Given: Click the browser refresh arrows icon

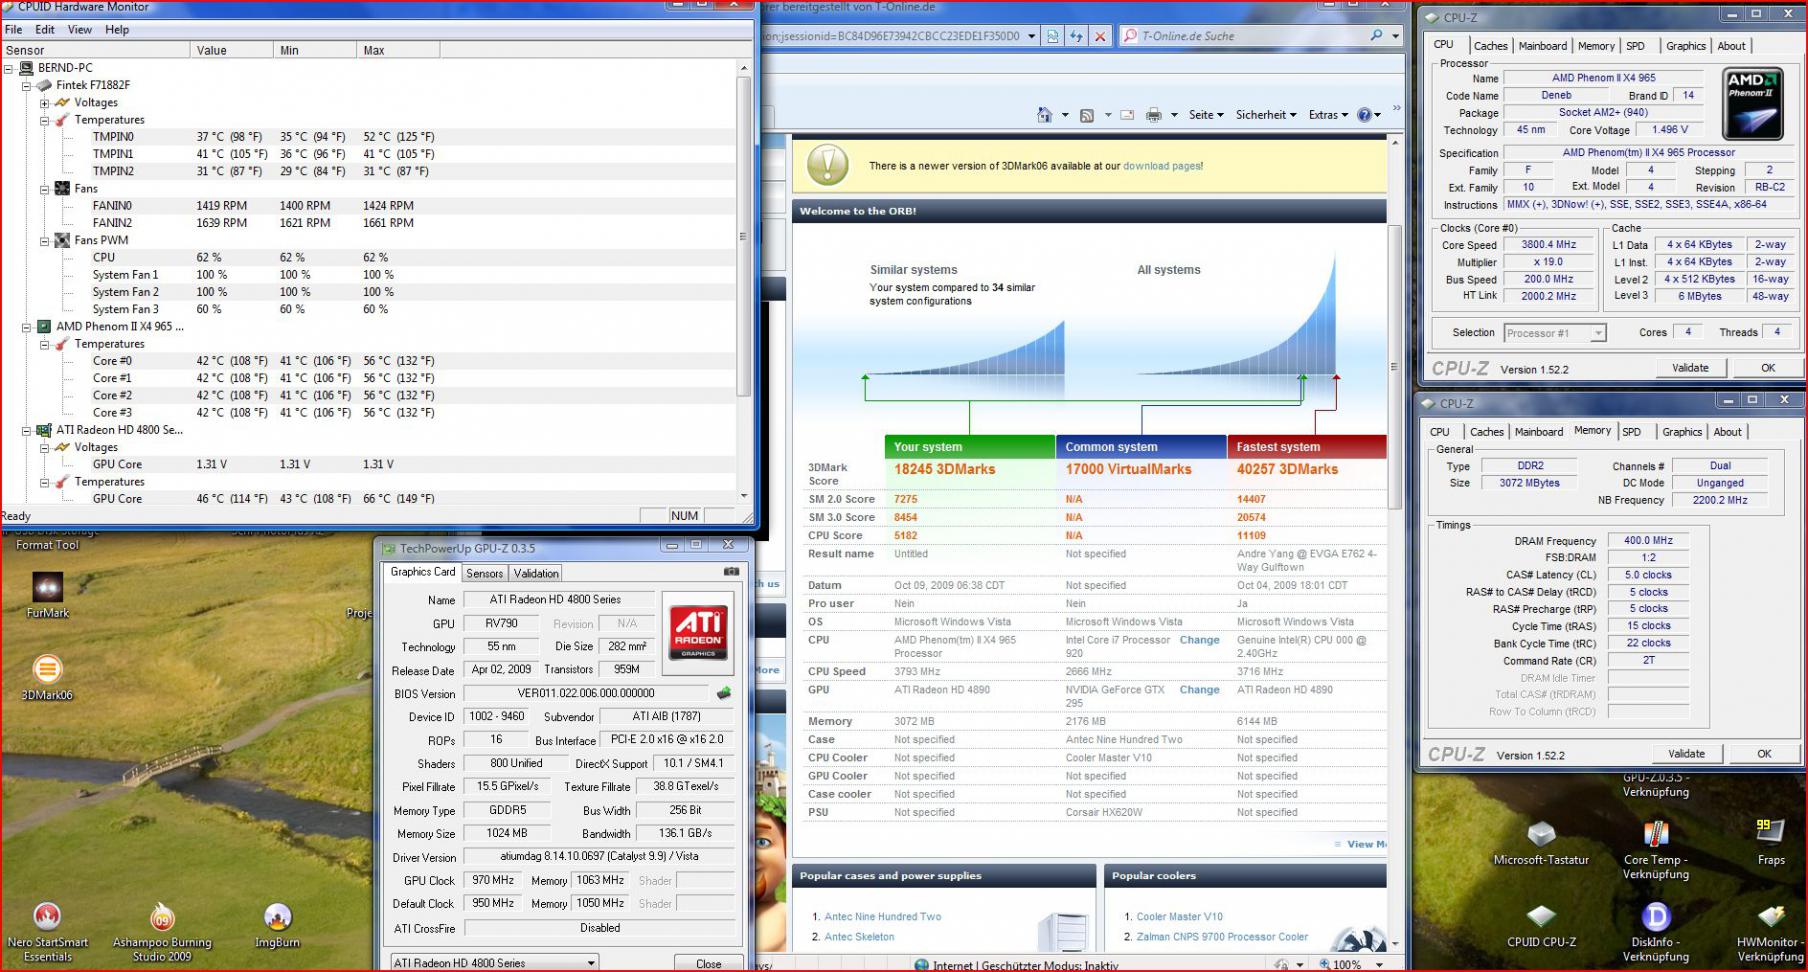Looking at the screenshot, I should point(1076,36).
